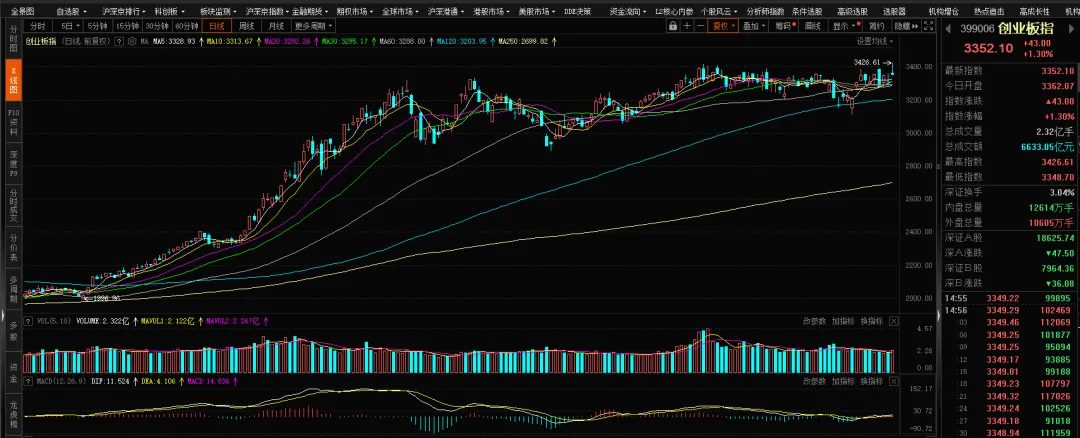Viewport: 1080px width, 438px height.
Task: Click 画线 drawing button
Action: [x=813, y=26]
